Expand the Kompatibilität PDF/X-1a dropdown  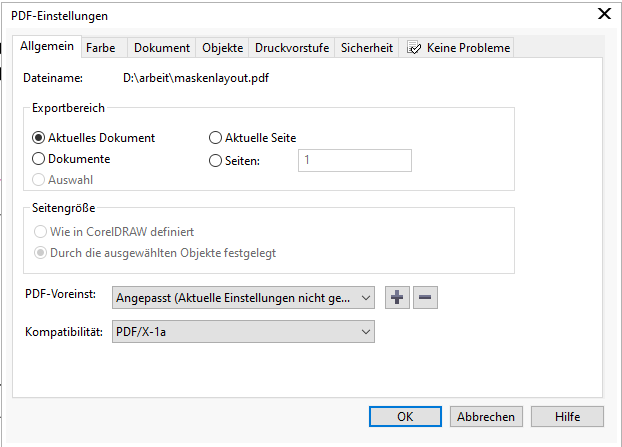click(x=243, y=332)
